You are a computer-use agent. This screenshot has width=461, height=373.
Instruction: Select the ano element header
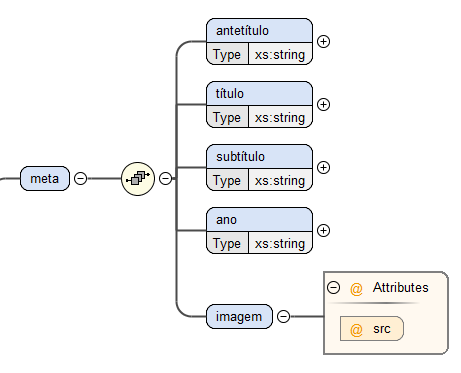tap(260, 220)
